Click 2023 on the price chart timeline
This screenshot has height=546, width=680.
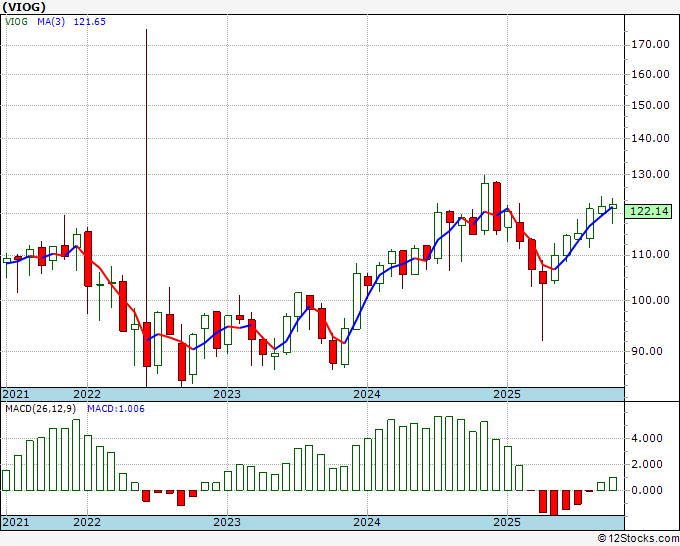coord(227,394)
